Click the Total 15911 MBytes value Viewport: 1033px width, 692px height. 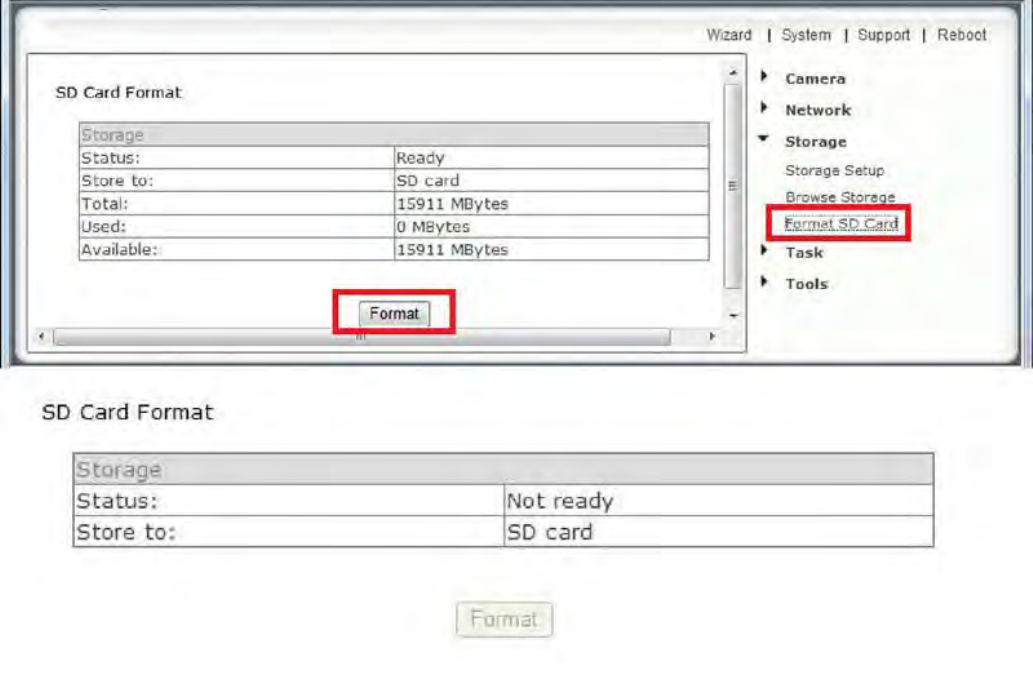pyautogui.click(x=452, y=204)
